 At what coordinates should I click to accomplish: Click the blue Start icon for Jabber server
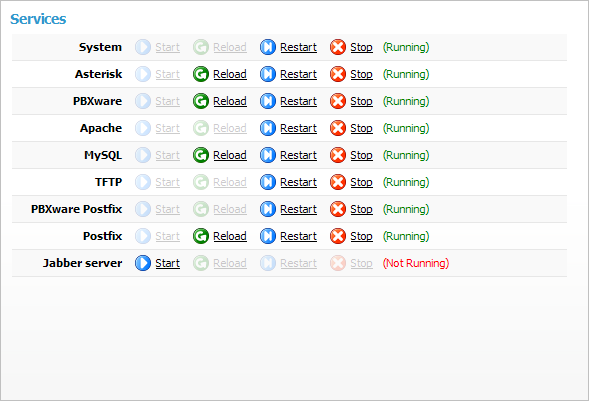[x=143, y=263]
